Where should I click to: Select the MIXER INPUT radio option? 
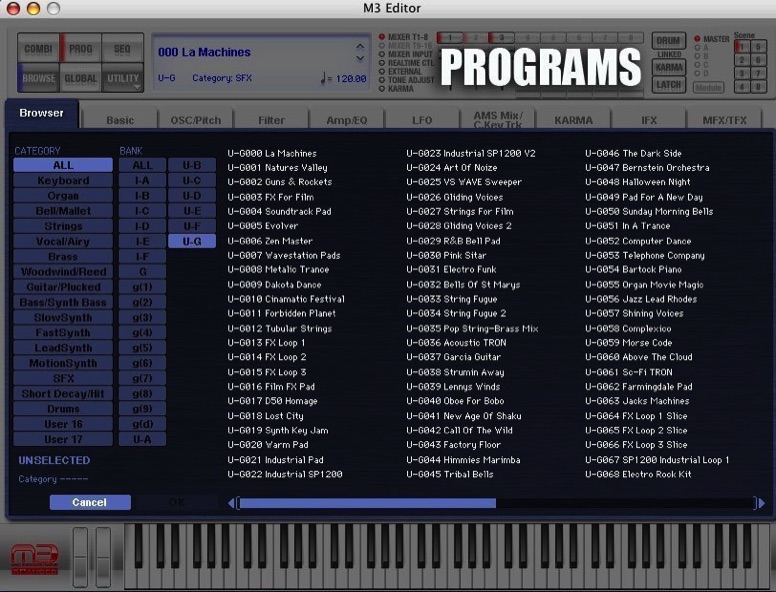382,54
